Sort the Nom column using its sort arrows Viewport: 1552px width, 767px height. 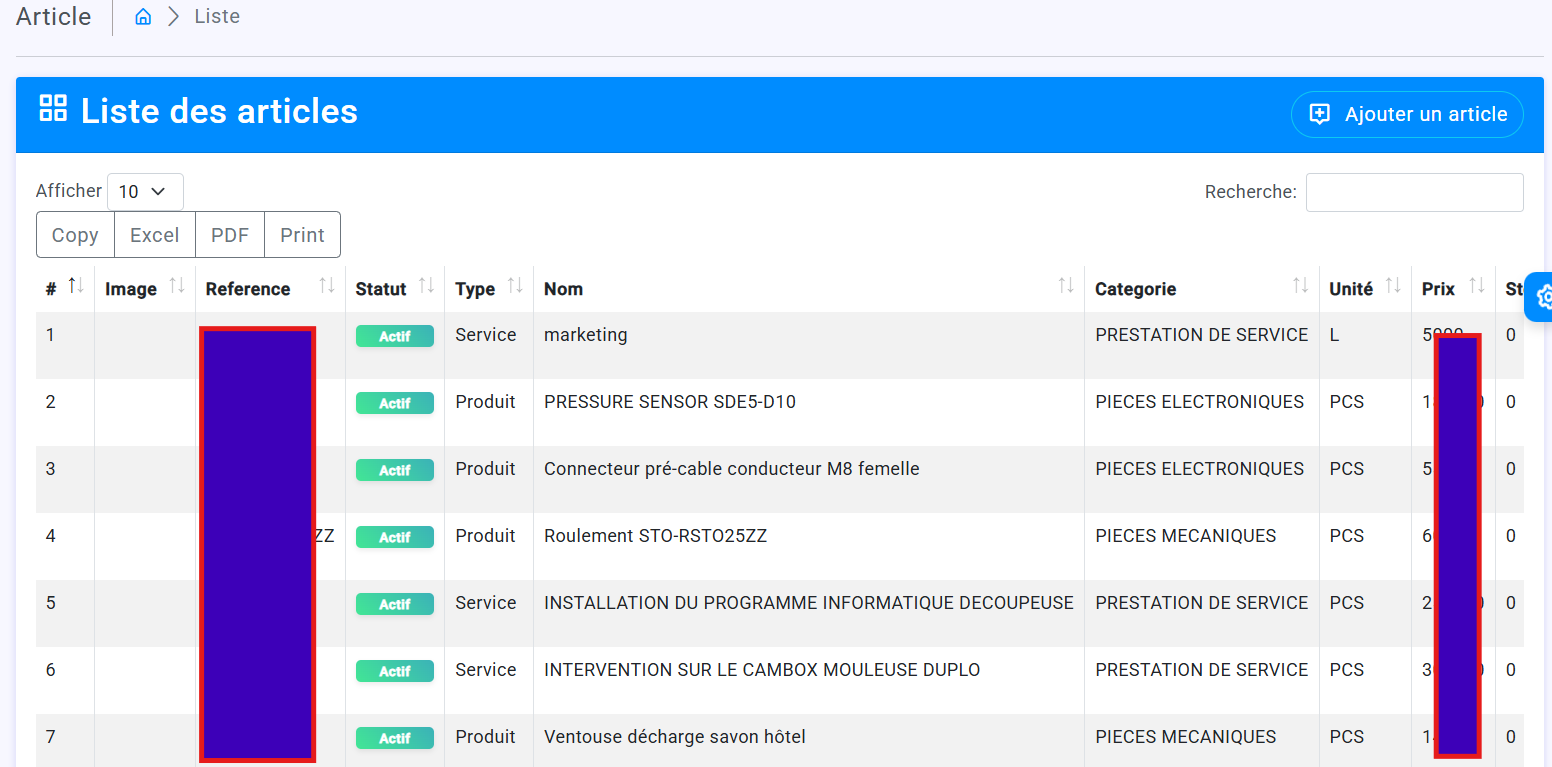tap(1068, 287)
